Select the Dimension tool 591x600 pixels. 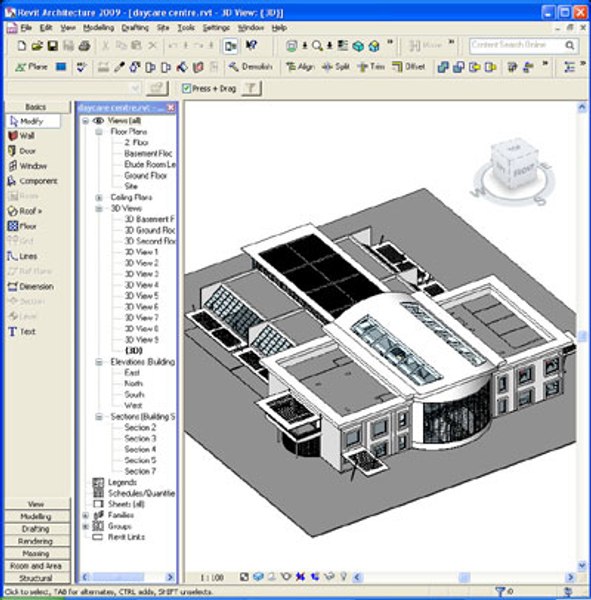(31, 287)
